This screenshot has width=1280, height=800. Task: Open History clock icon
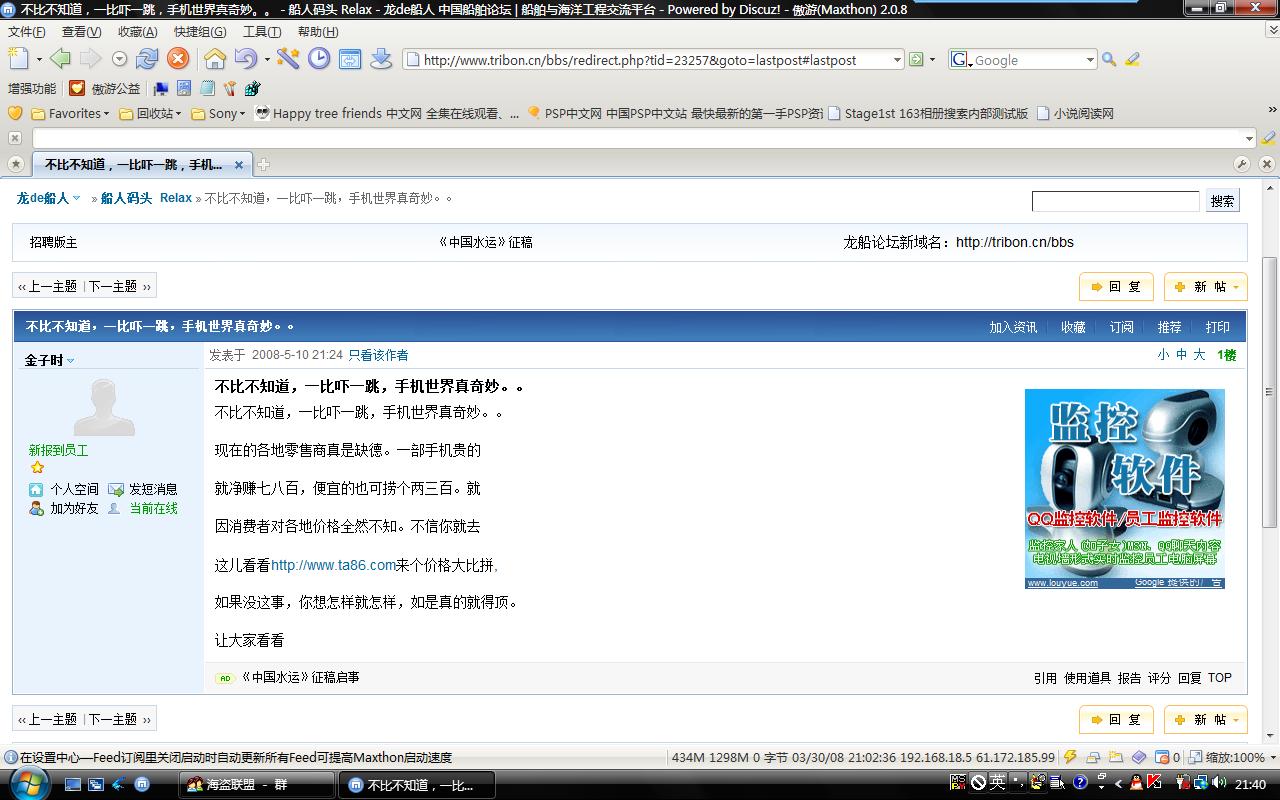tap(319, 59)
